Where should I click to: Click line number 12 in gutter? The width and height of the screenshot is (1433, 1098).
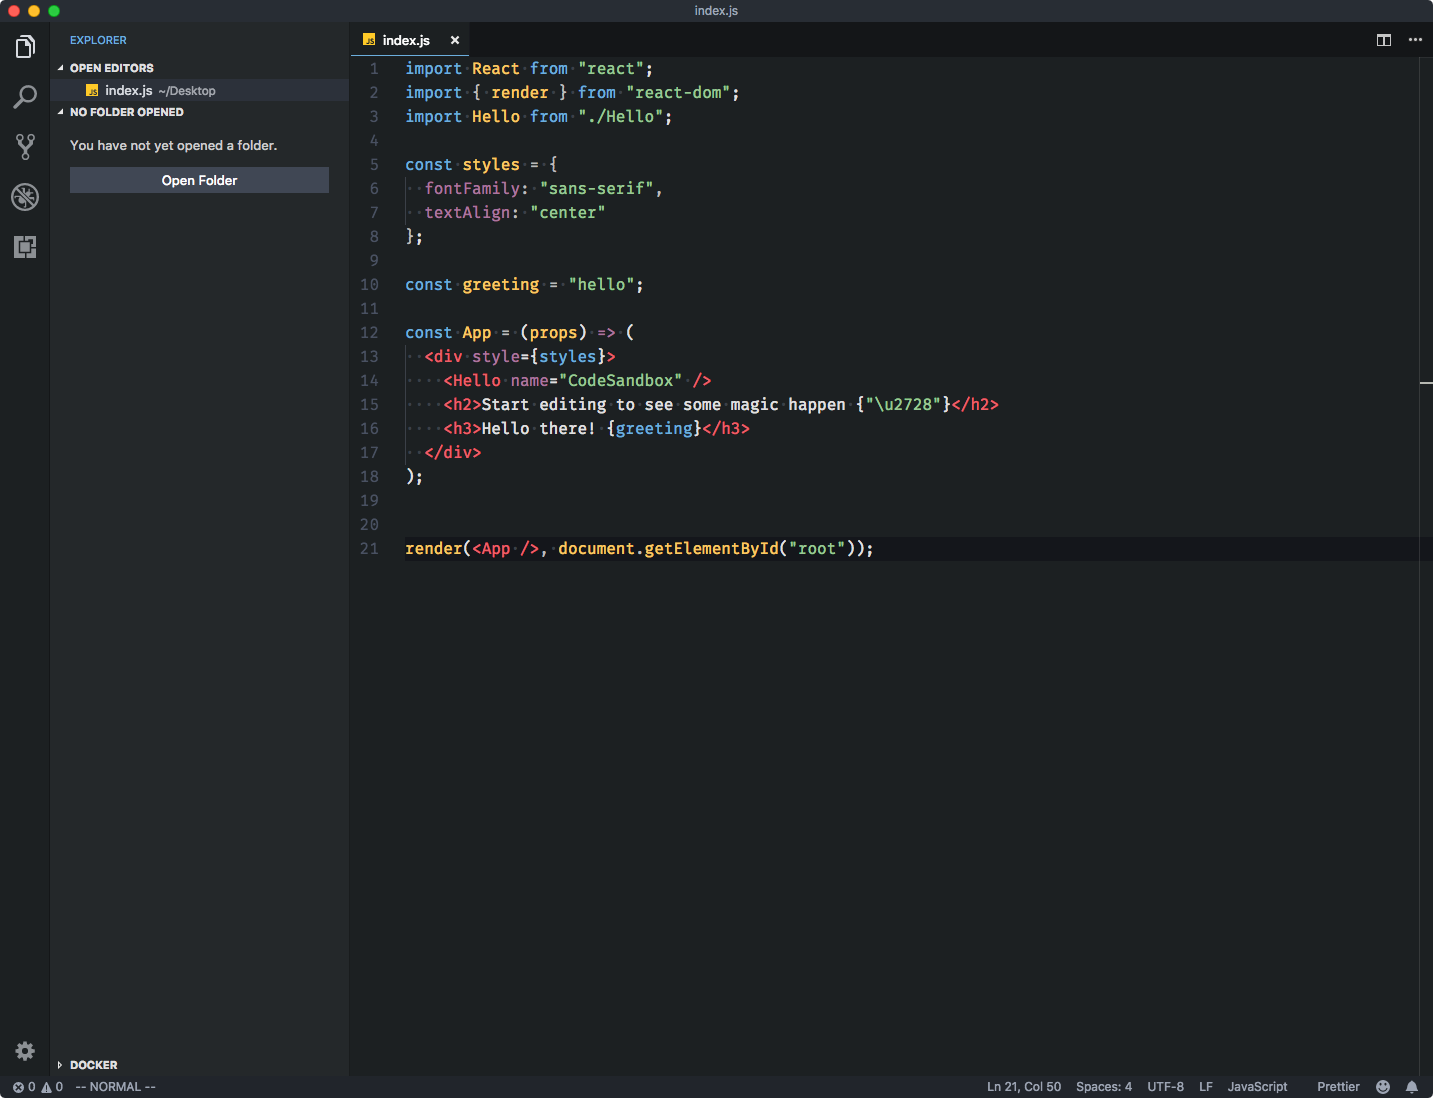point(369,332)
